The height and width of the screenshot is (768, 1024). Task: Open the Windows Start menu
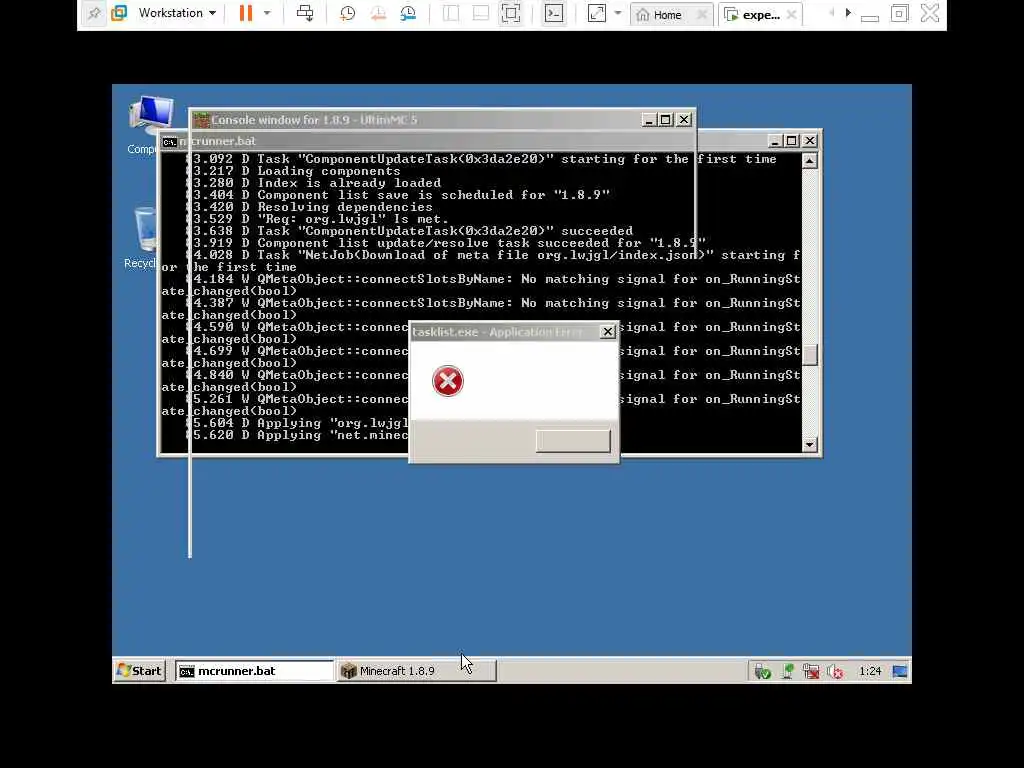click(139, 671)
